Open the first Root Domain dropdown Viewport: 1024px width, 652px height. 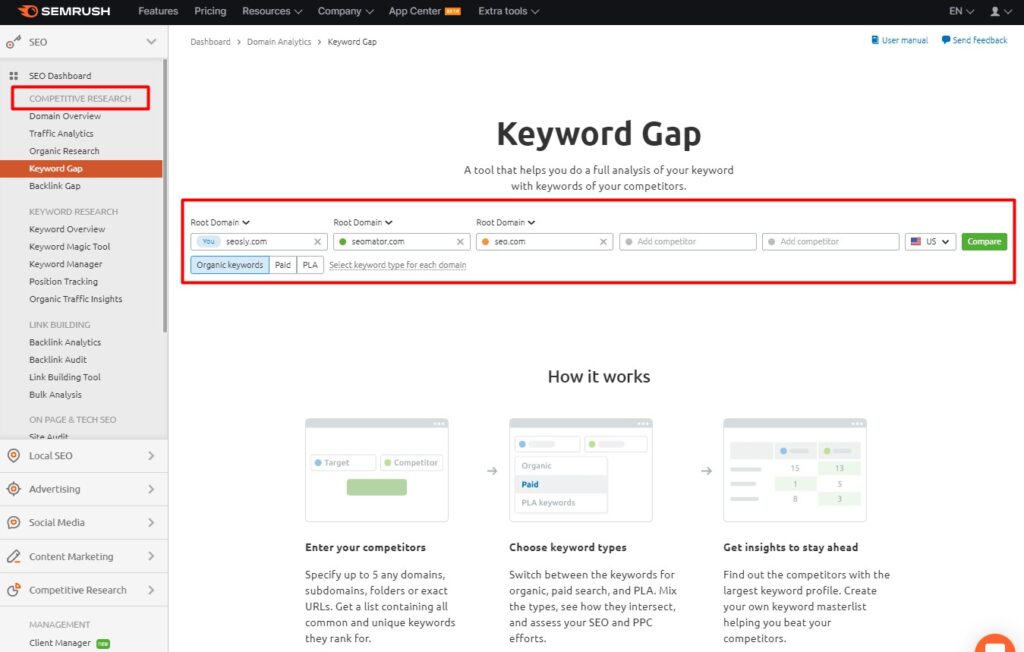point(220,222)
